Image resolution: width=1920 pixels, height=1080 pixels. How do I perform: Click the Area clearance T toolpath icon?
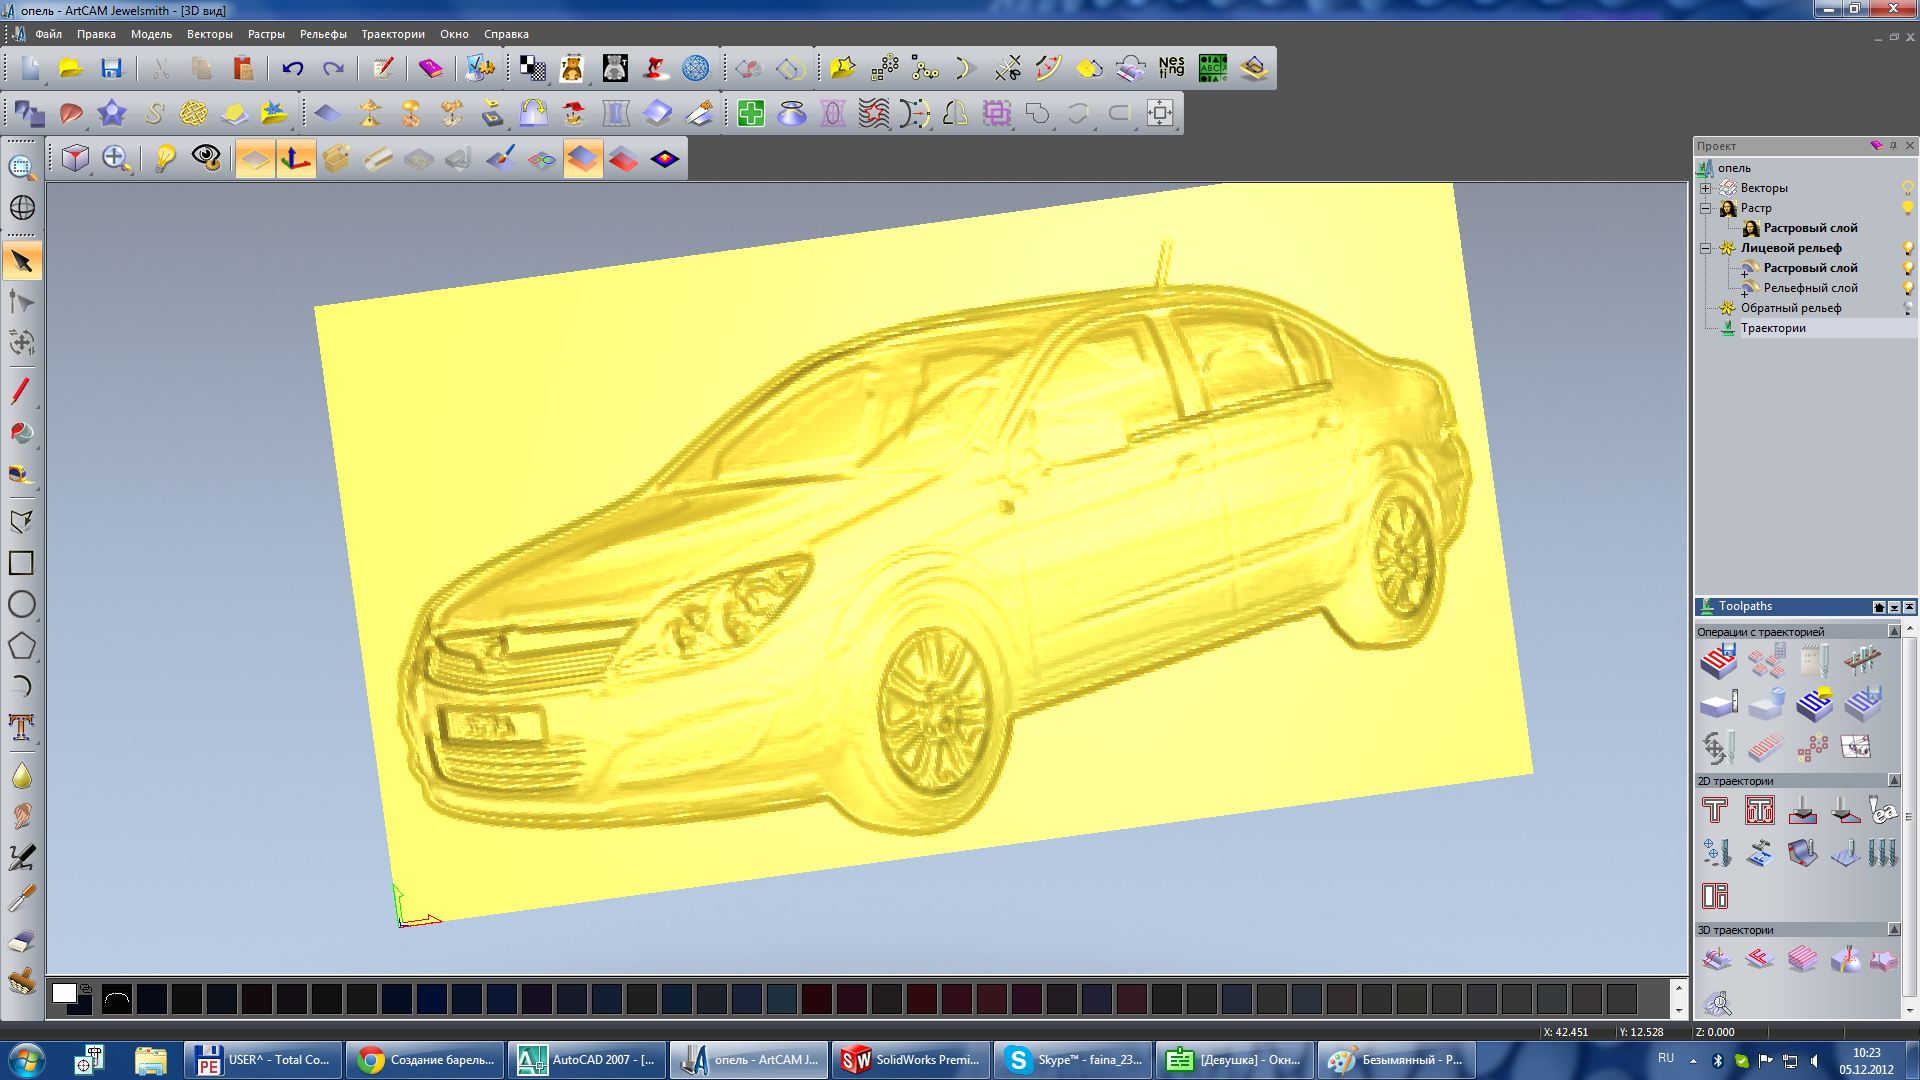click(x=1759, y=810)
